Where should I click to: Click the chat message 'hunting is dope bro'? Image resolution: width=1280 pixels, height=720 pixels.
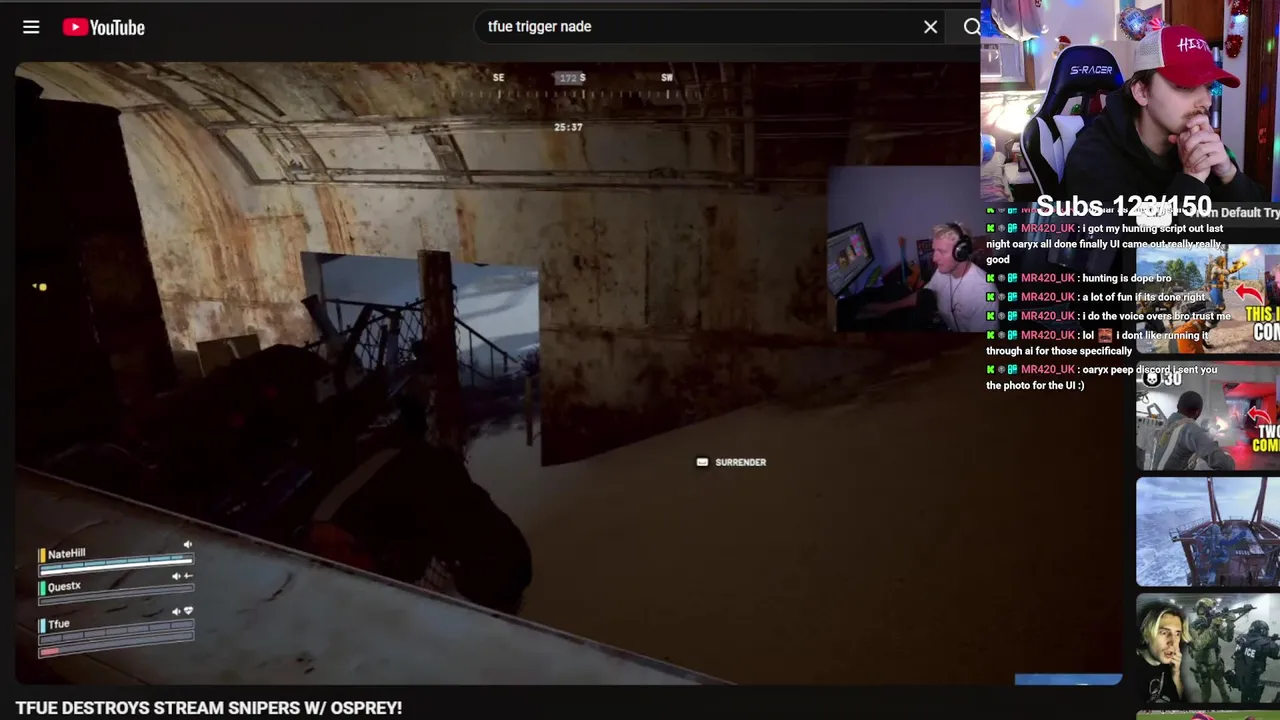tap(1078, 278)
